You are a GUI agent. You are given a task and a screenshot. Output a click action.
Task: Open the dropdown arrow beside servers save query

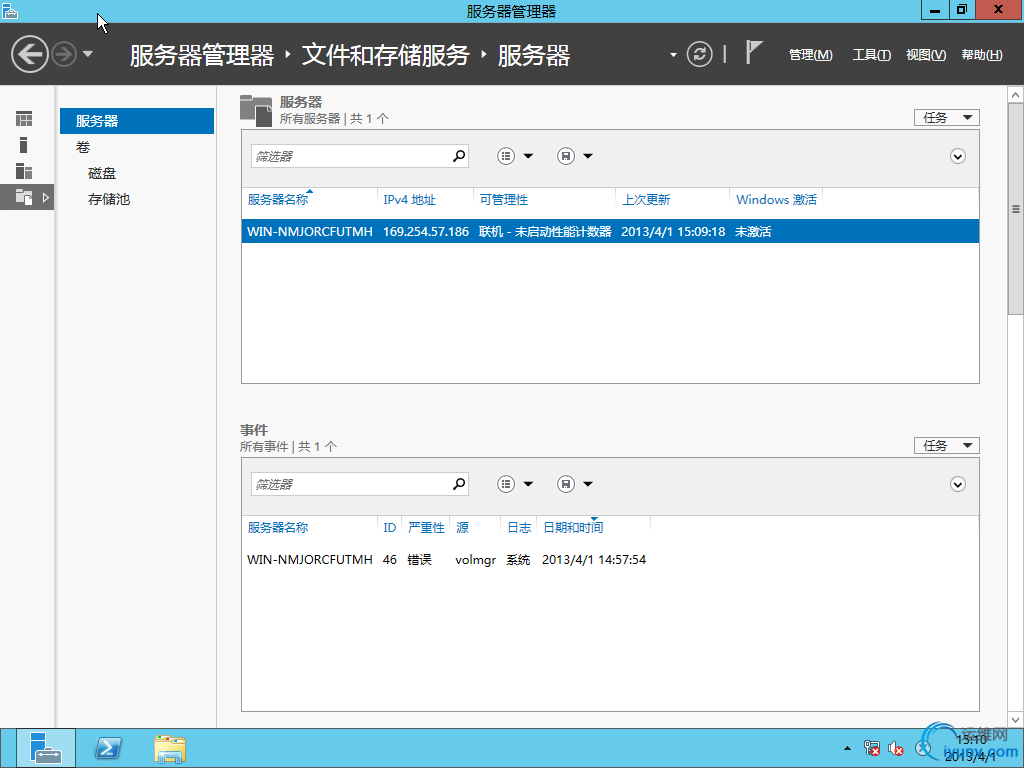pyautogui.click(x=588, y=156)
